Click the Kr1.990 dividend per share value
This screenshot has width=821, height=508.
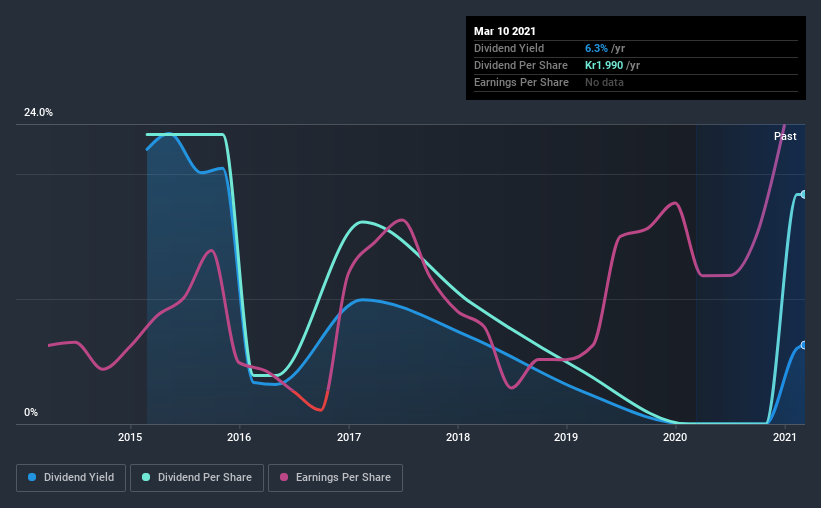pos(604,65)
